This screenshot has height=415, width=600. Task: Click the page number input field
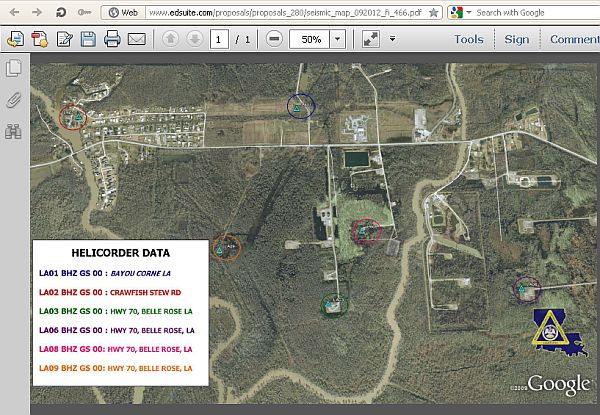(x=219, y=40)
